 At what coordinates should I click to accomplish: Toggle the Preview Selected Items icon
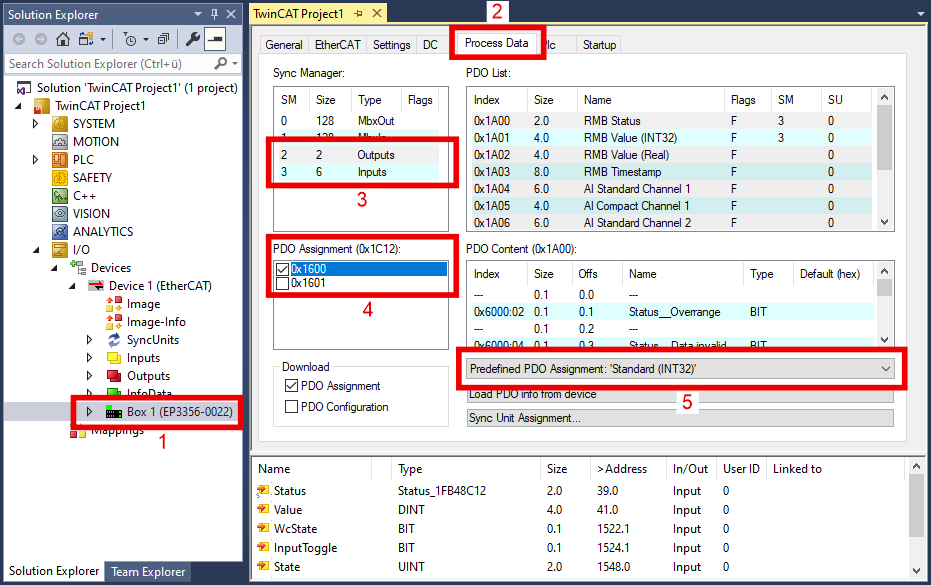click(215, 39)
